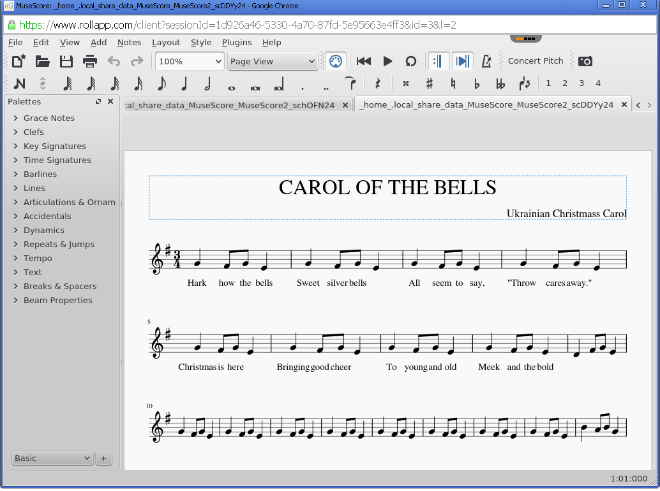
Task: Add augmentation dot
Action: (x=302, y=88)
